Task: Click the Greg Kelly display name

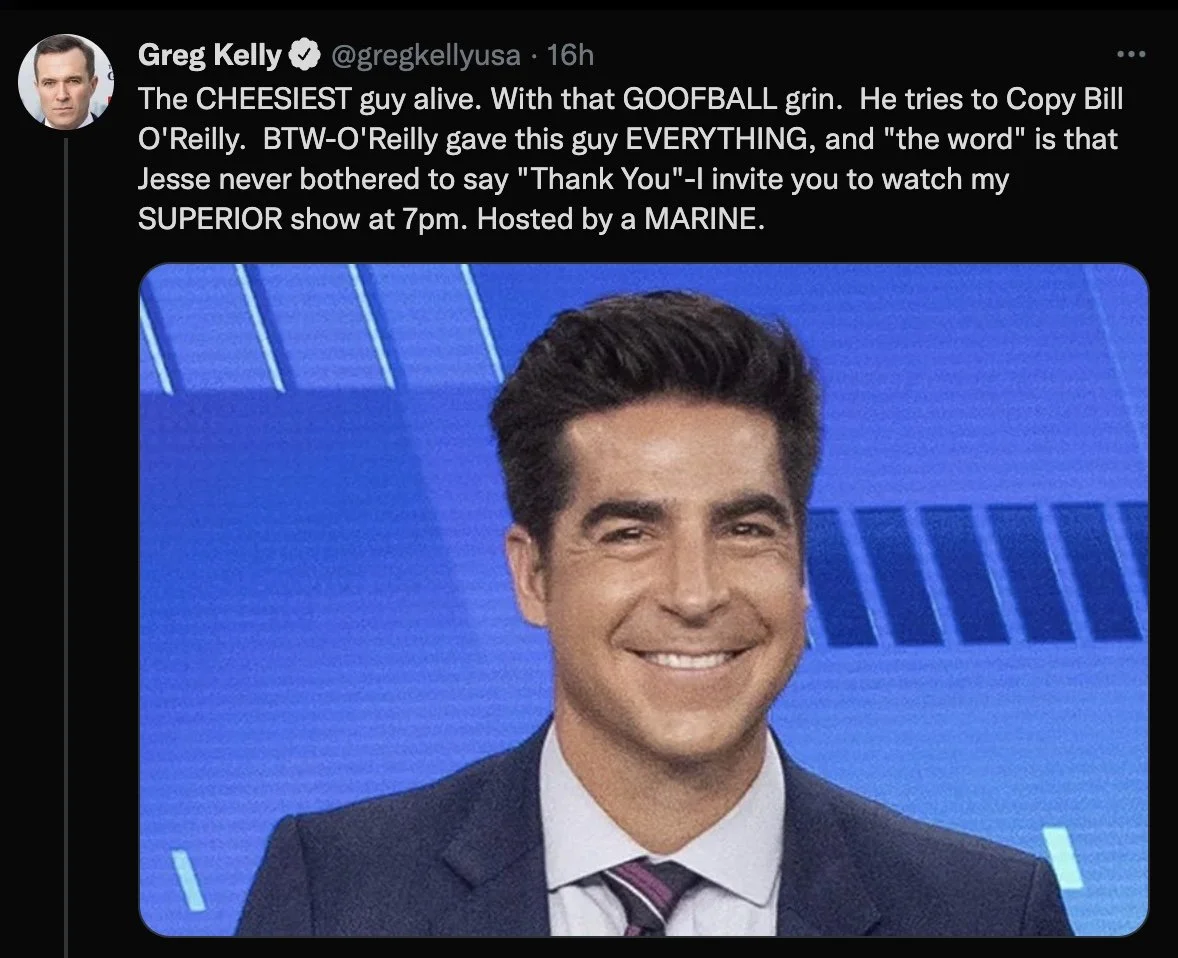Action: tap(210, 56)
